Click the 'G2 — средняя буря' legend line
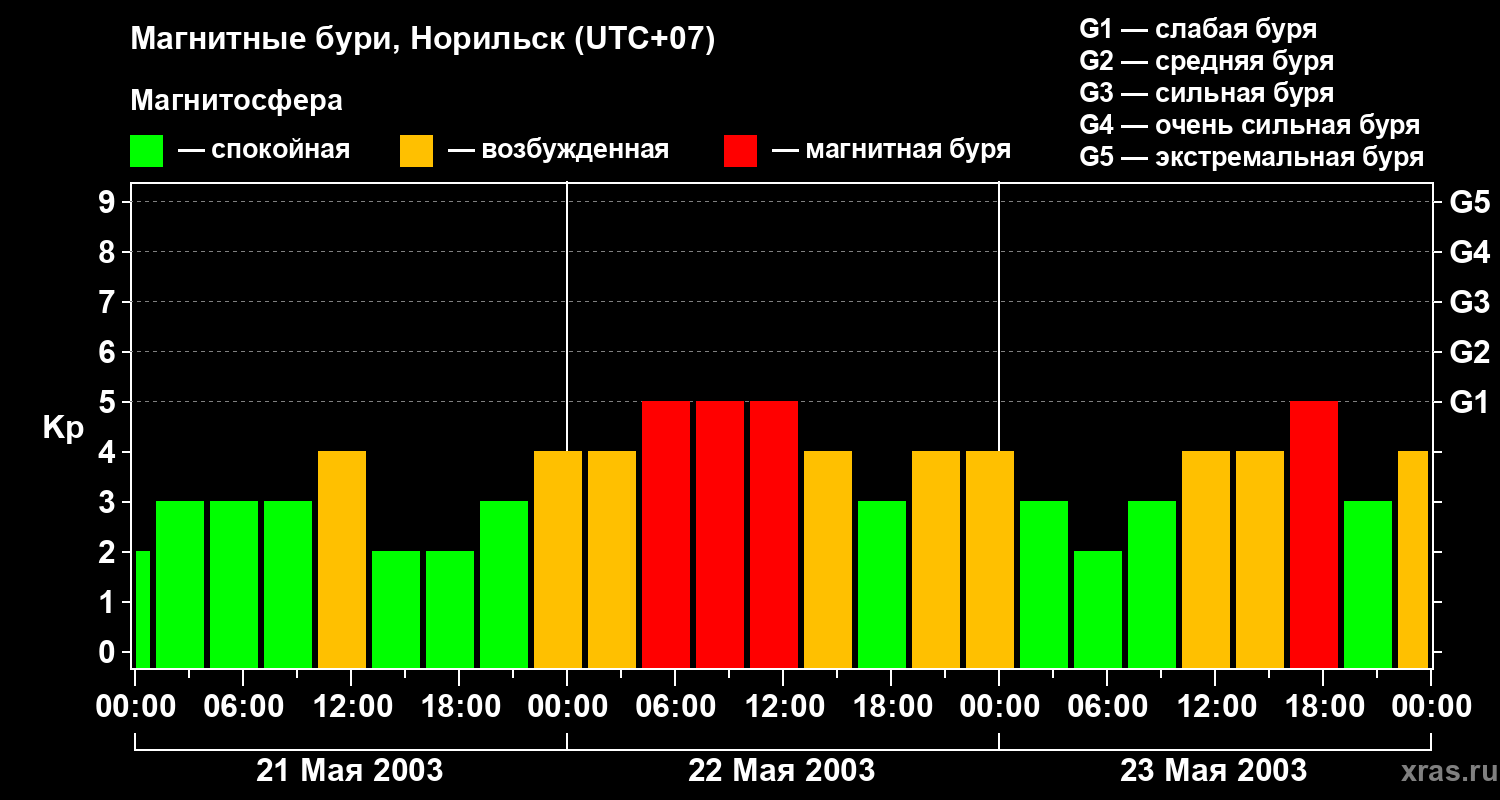This screenshot has width=1500, height=800. [x=1206, y=61]
